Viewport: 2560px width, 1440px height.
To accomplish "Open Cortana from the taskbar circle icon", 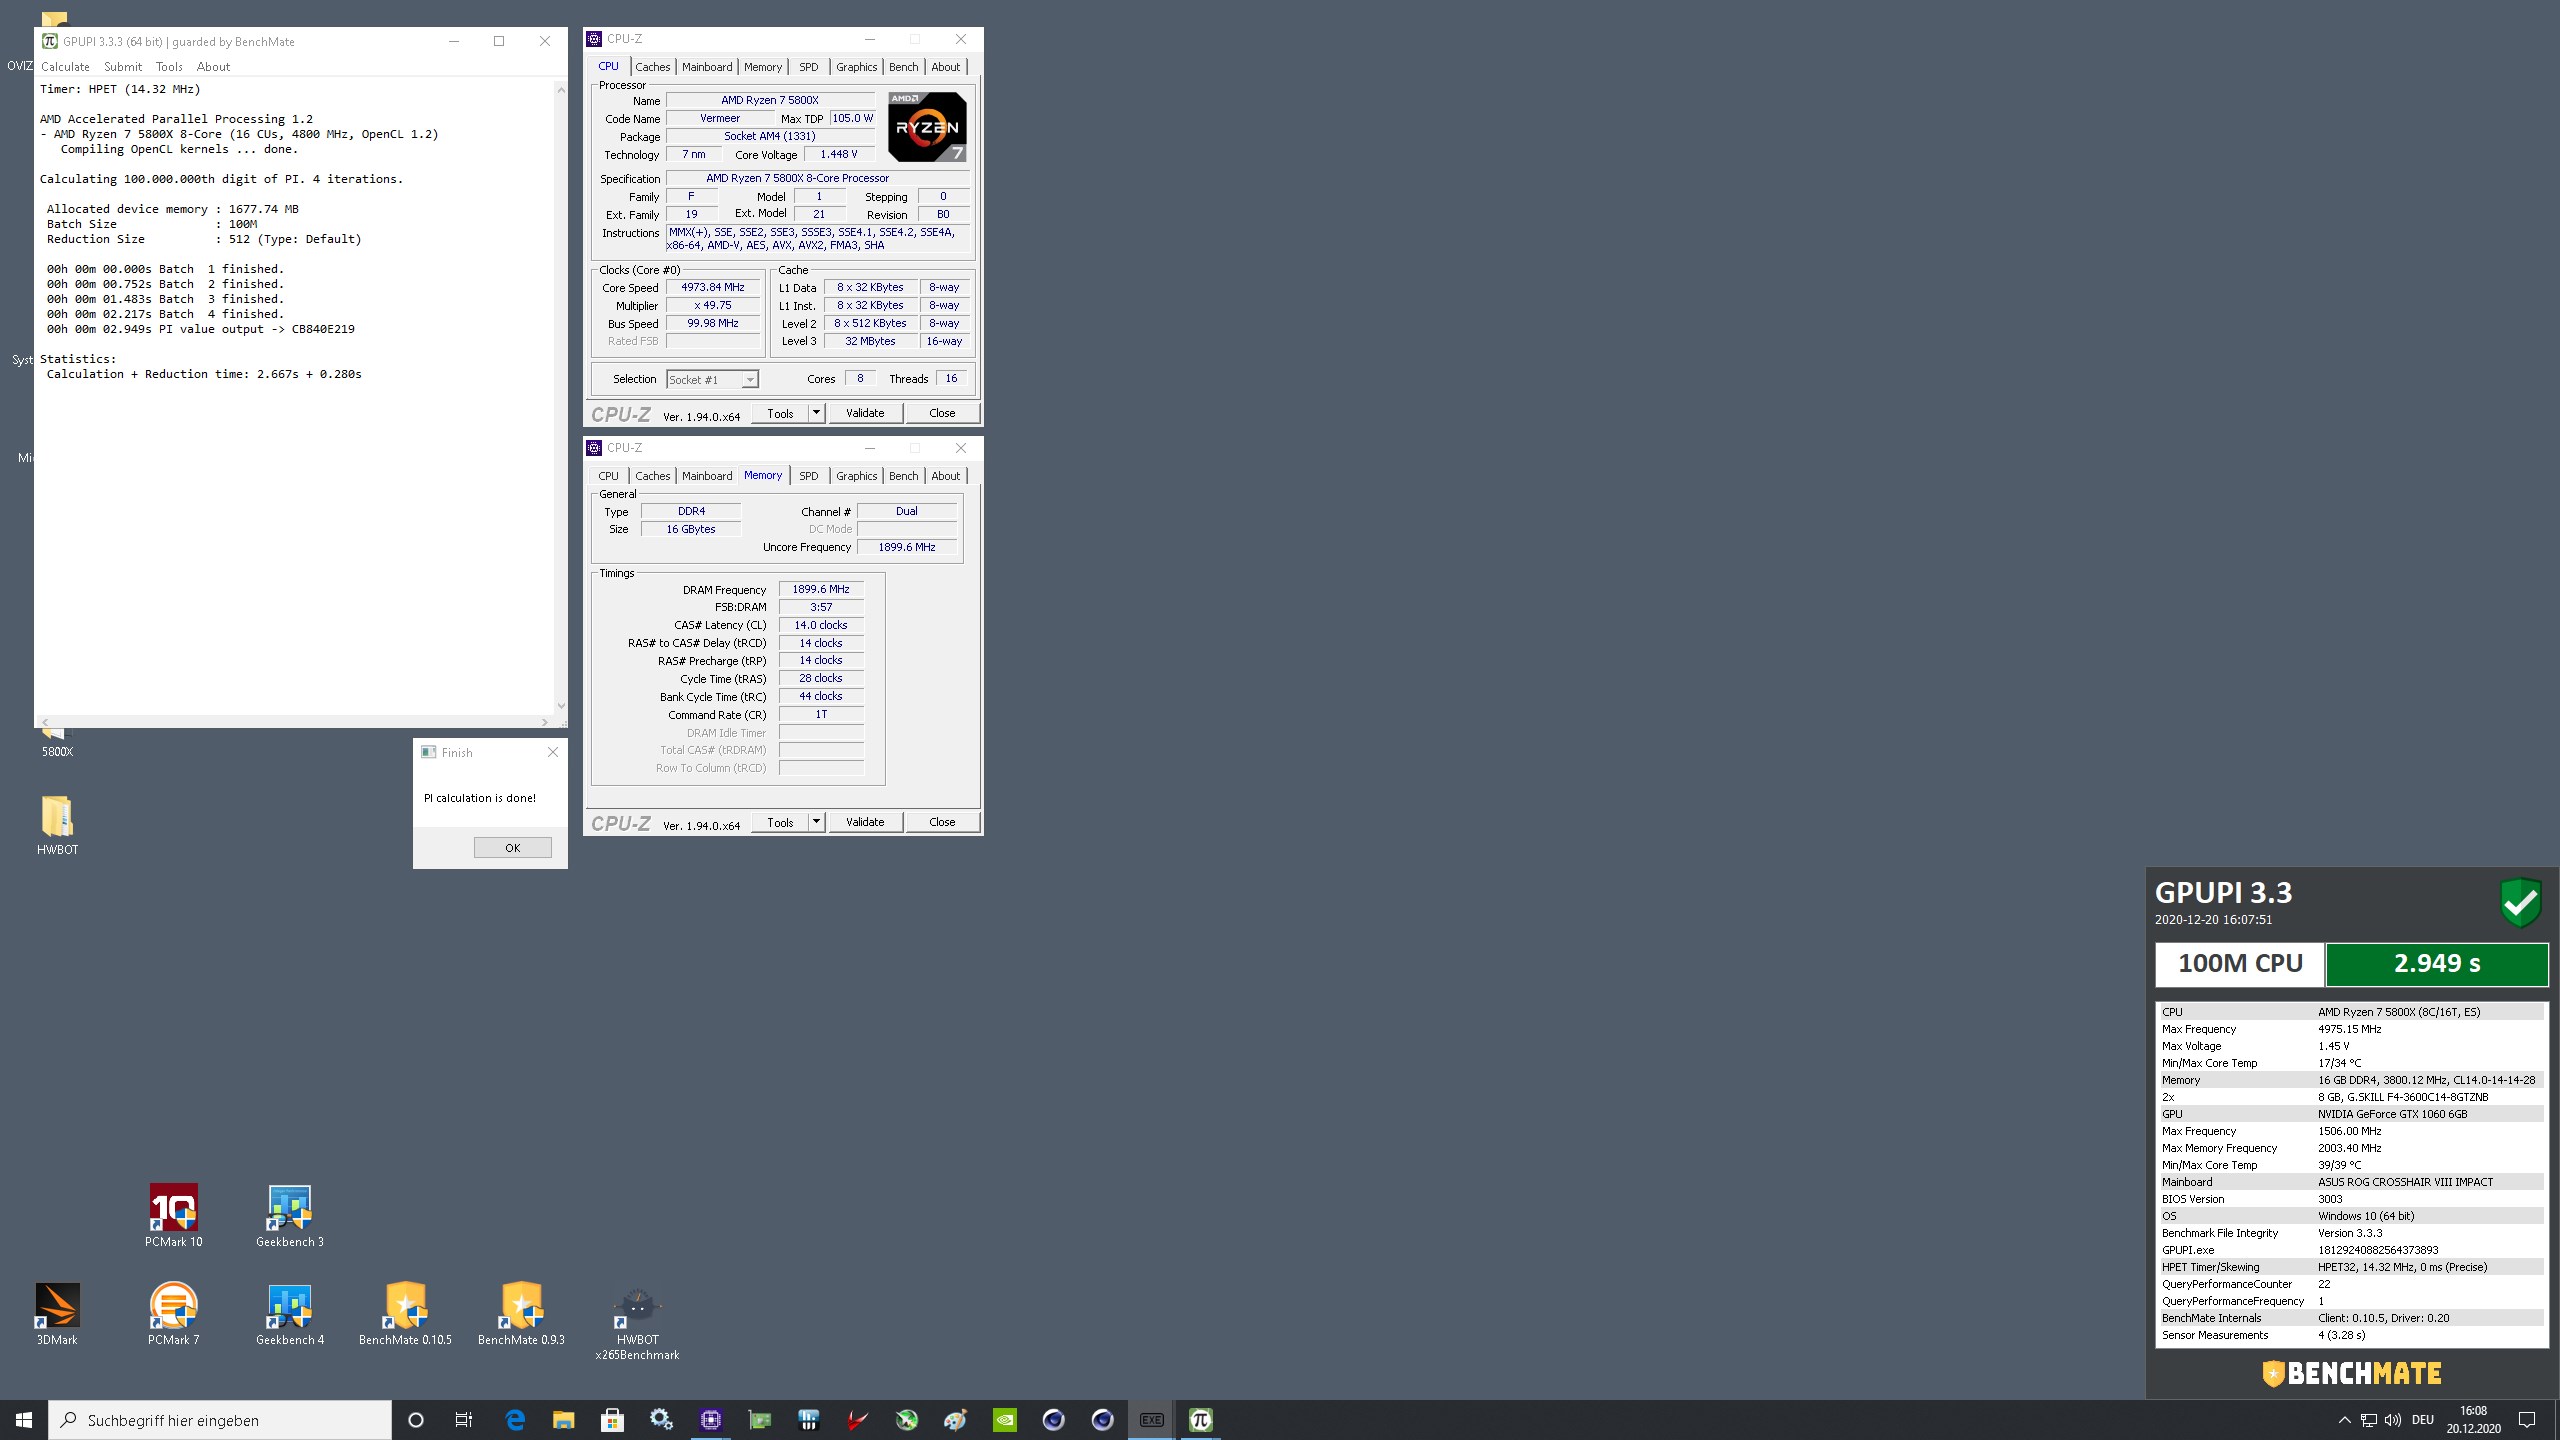I will coord(416,1420).
